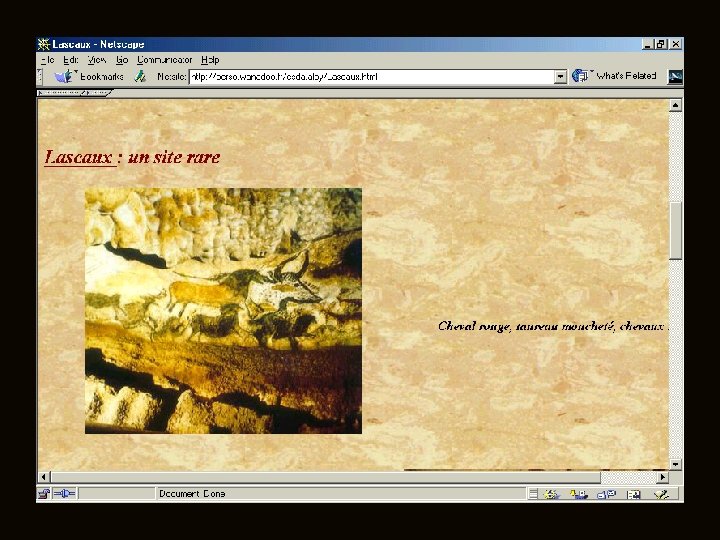
Task: Click the vertical scrollbar thumb
Action: click(x=675, y=231)
